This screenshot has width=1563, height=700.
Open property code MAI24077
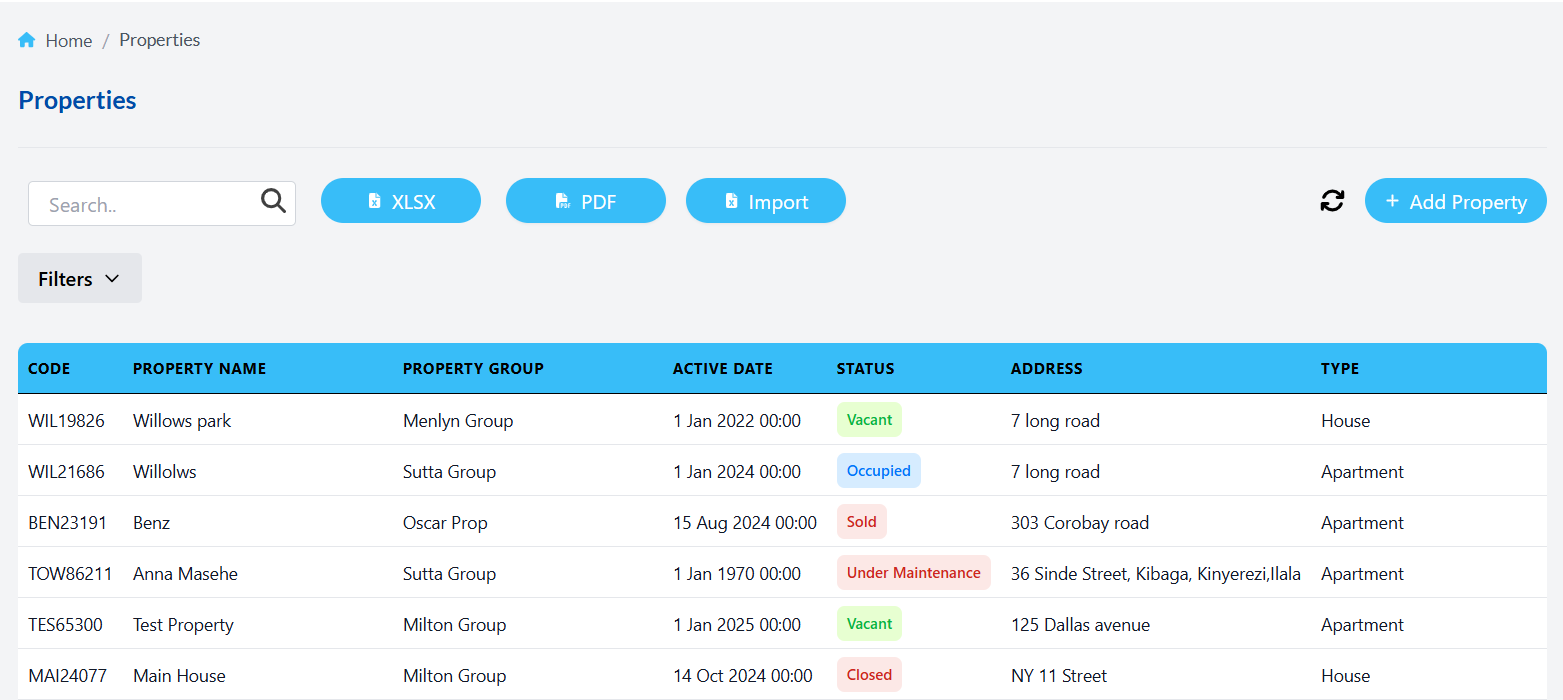point(67,676)
